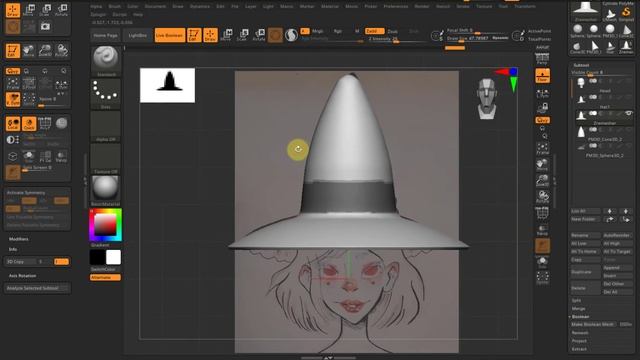The image size is (640, 360).
Task: Click the Move icon in top-left panel
Action: 29,10
